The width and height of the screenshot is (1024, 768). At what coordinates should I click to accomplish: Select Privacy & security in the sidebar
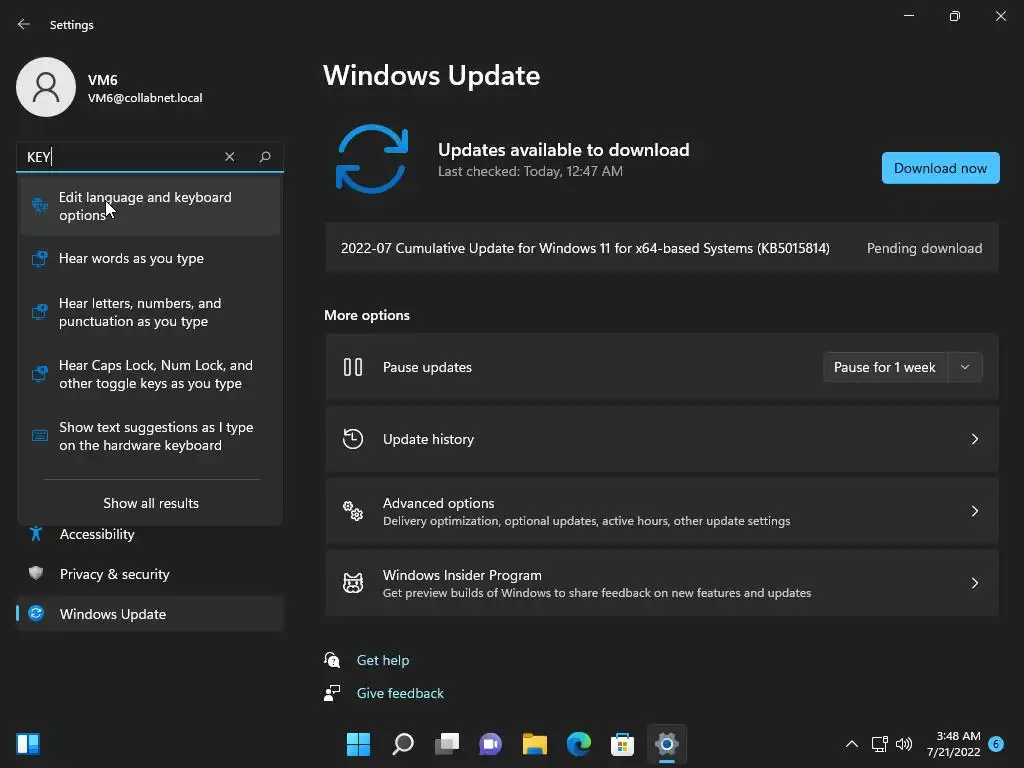coord(150,574)
